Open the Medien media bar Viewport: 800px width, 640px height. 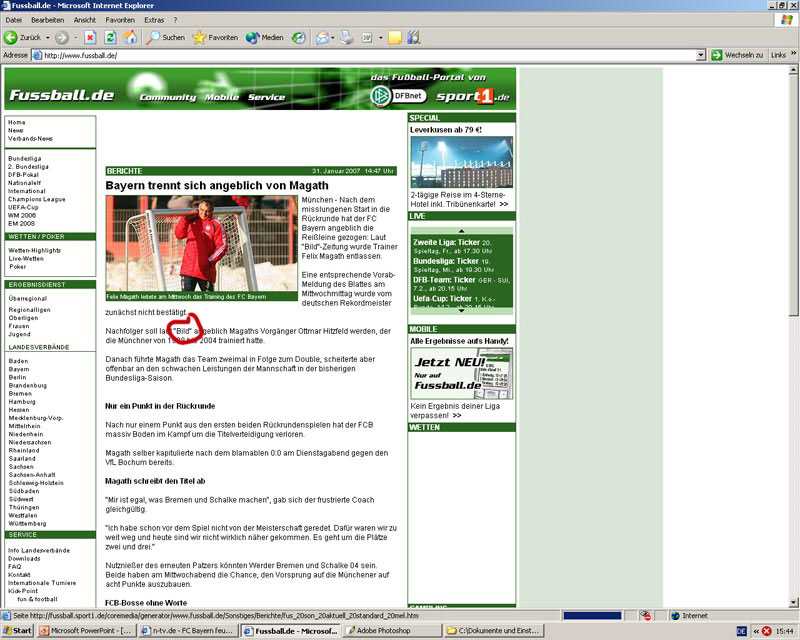[264, 37]
